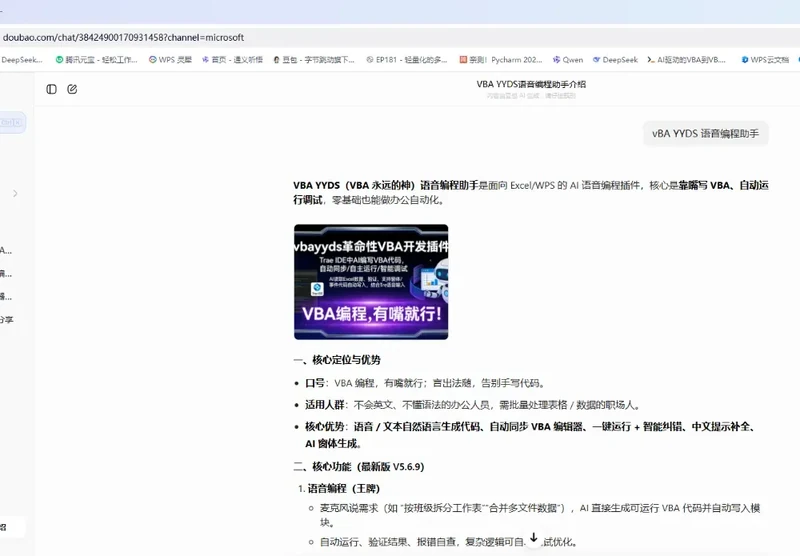Select the sidebar chat entry ending in 分享

pyautogui.click(x=7, y=320)
